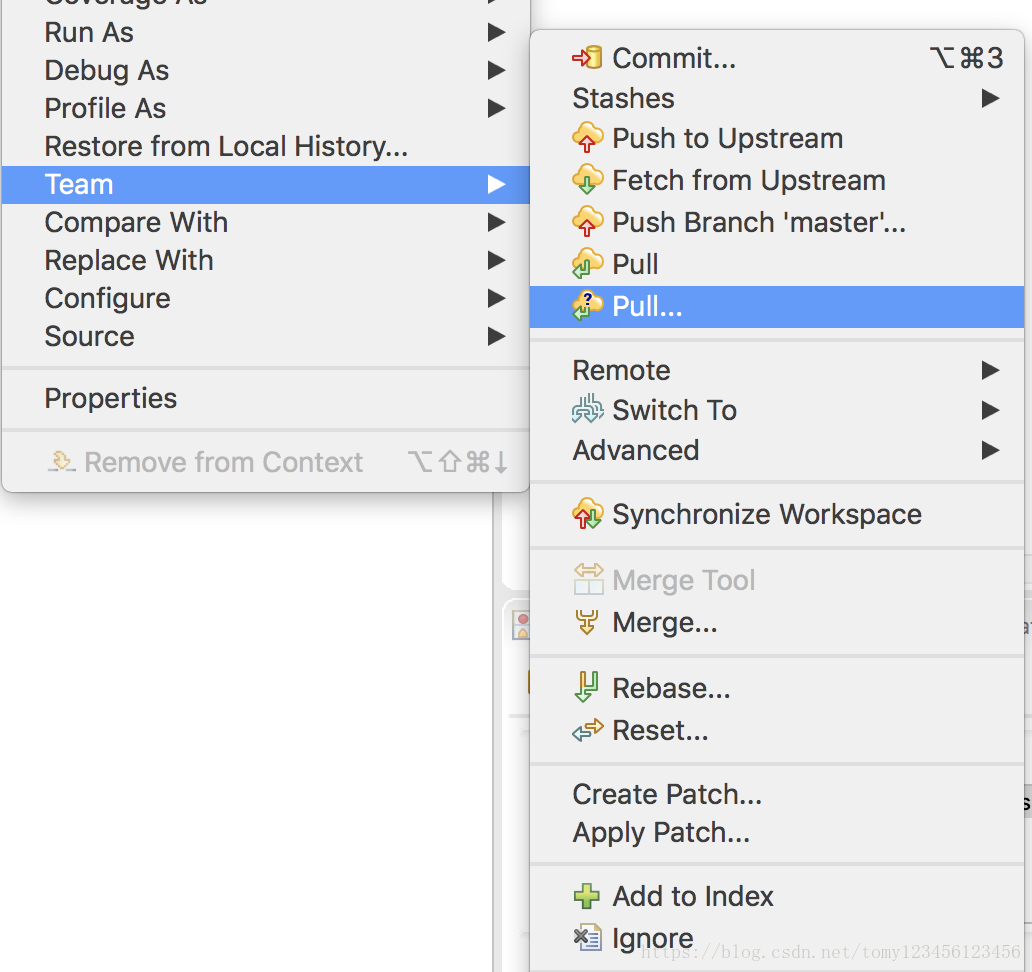Click the Synchronize Workspace icon
Screen dimensions: 1032x972
tap(587, 514)
